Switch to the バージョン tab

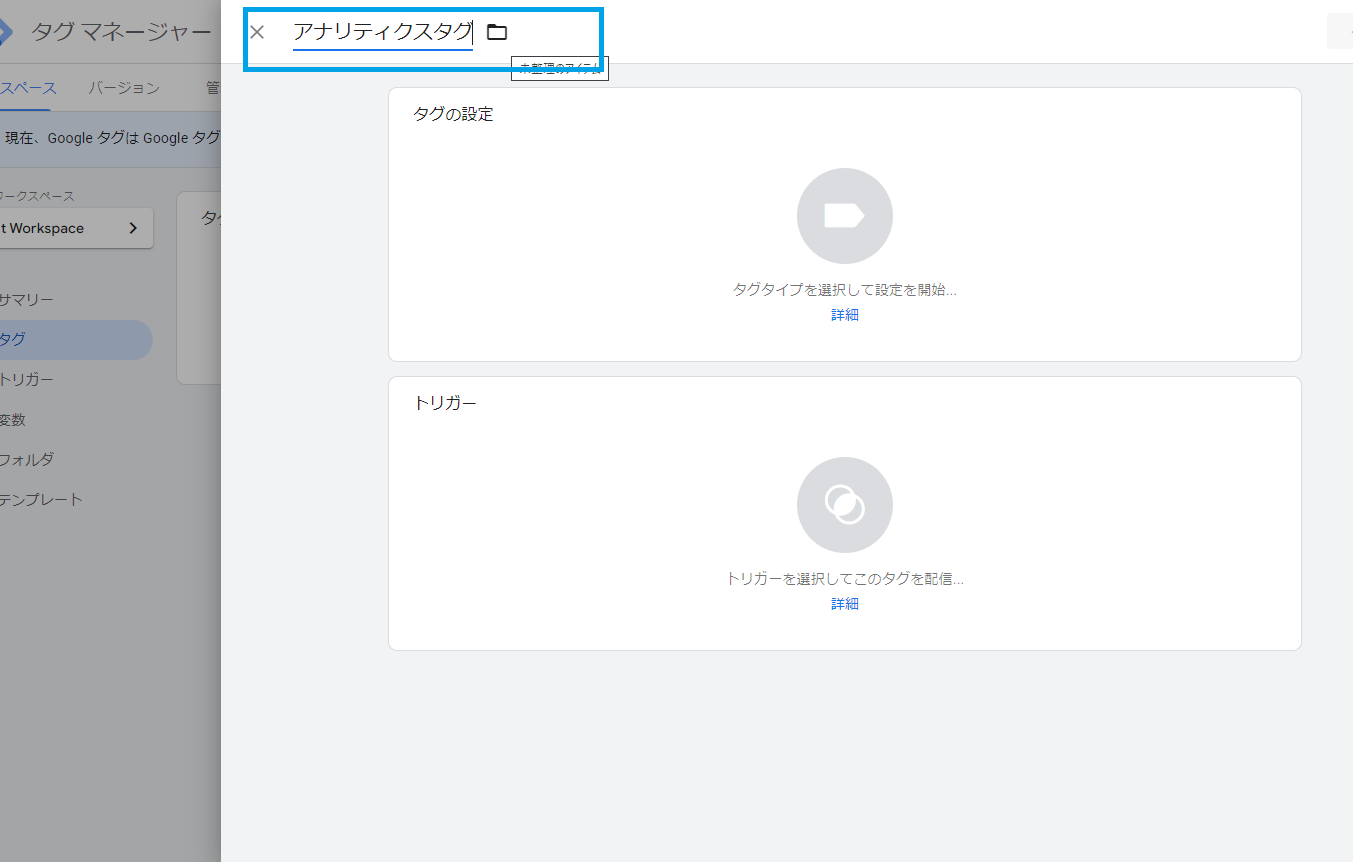coord(124,88)
